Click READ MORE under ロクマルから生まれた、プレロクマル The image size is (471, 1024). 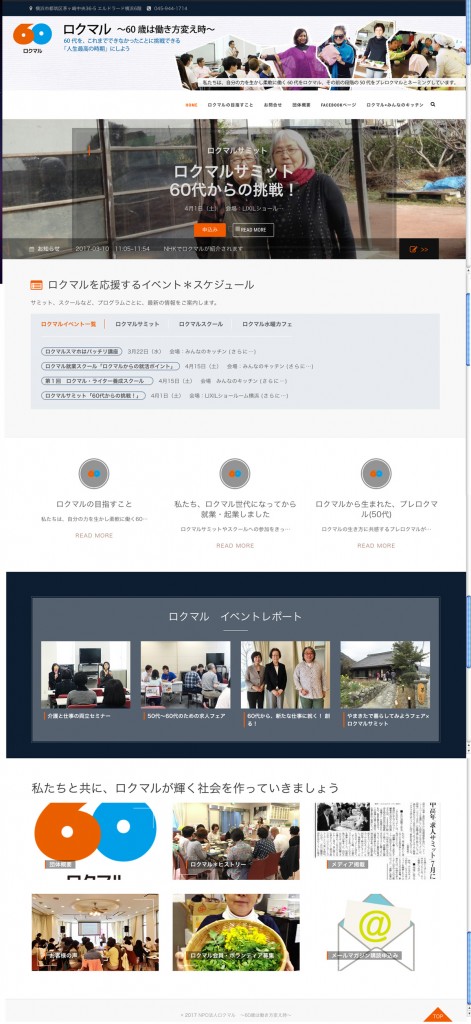(376, 545)
